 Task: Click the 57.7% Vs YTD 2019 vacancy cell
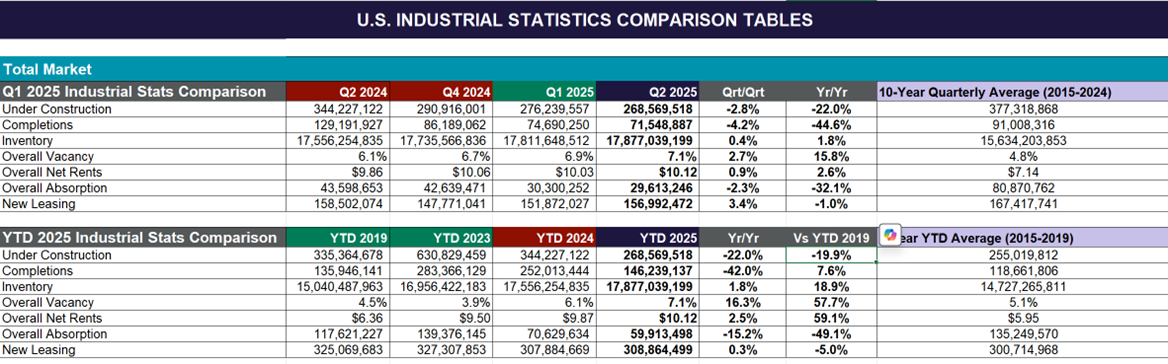[x=832, y=302]
